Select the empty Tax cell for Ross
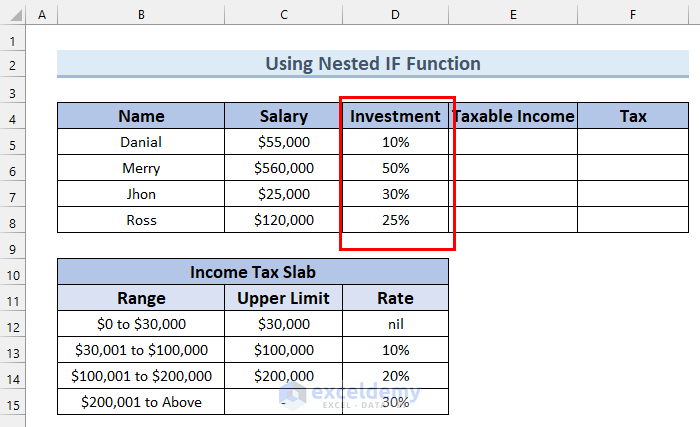The height and width of the screenshot is (427, 700). [x=633, y=220]
